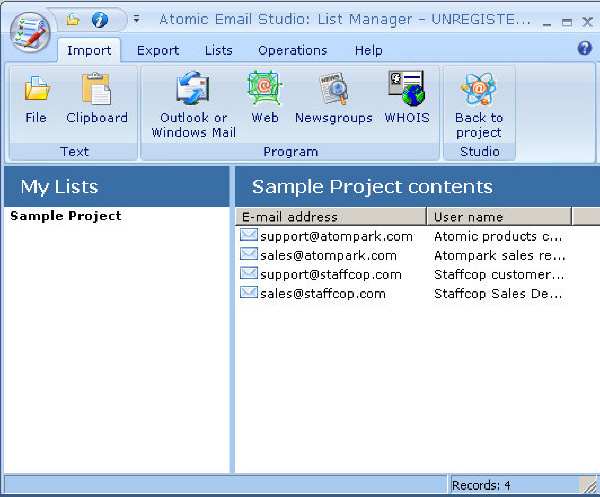Click envelope icon beside support@atompark.com
This screenshot has height=497, width=600.
249,235
